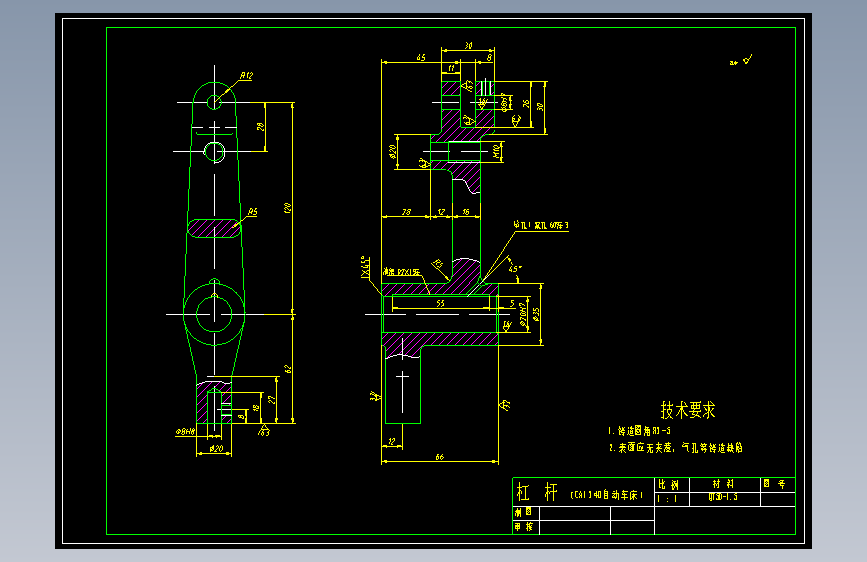The width and height of the screenshot is (867, 562).
Task: Select the 45° angle annotation
Action: point(514,269)
